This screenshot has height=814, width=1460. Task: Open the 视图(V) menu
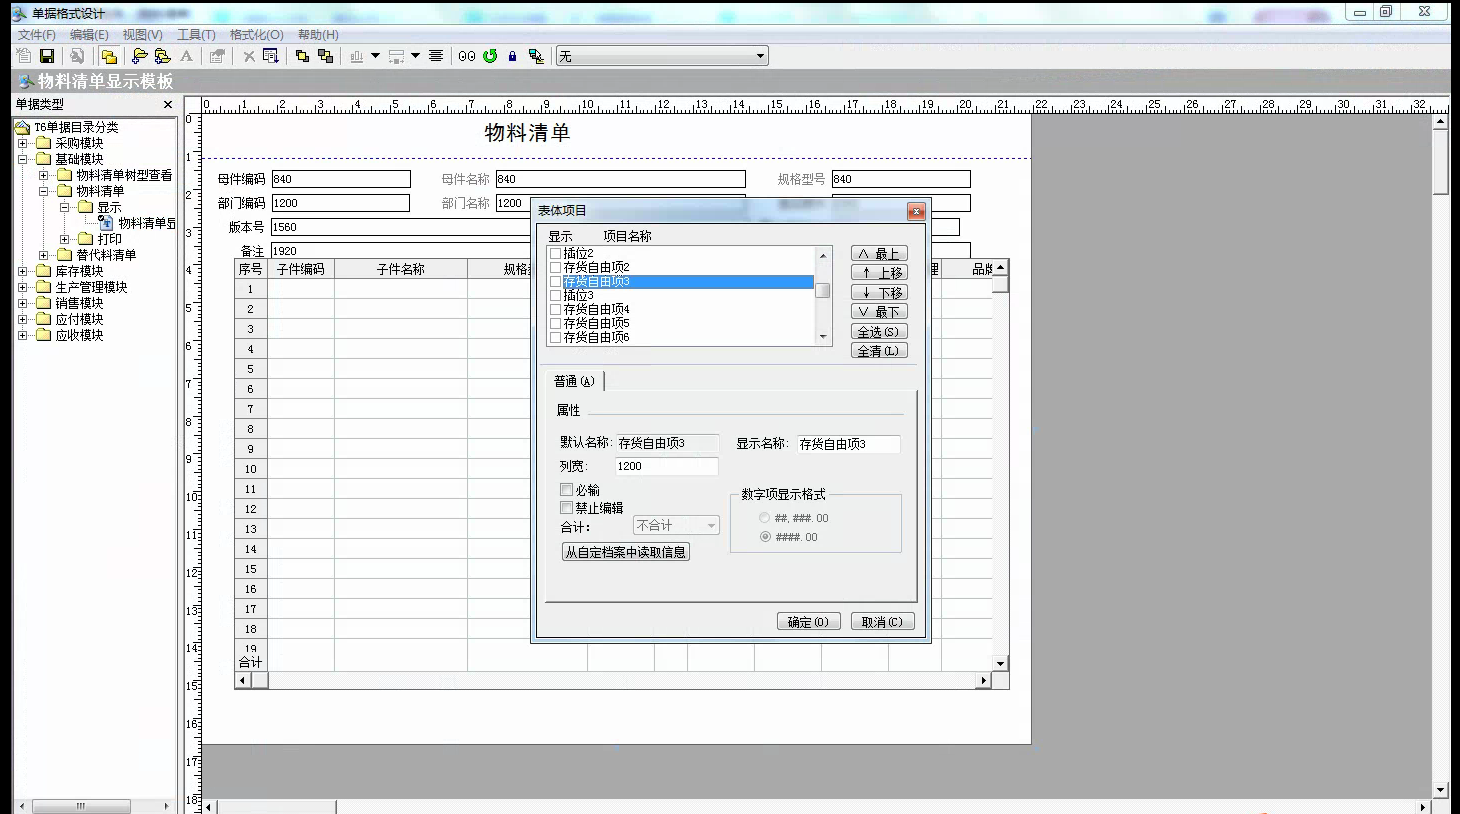[143, 34]
